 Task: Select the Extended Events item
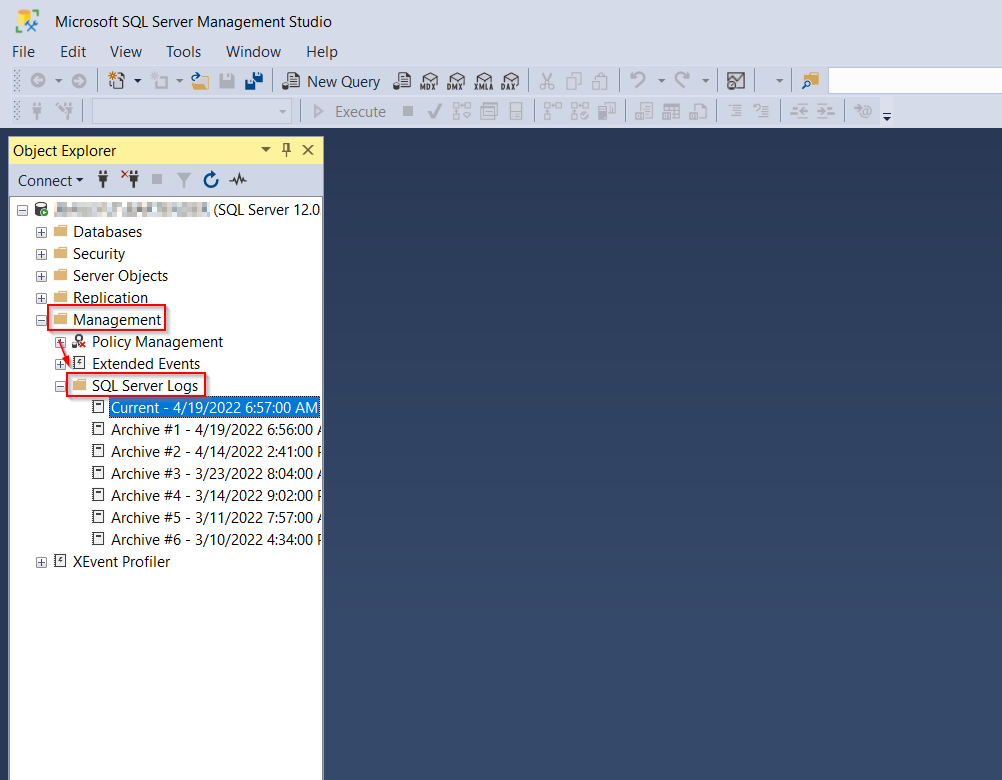(146, 363)
